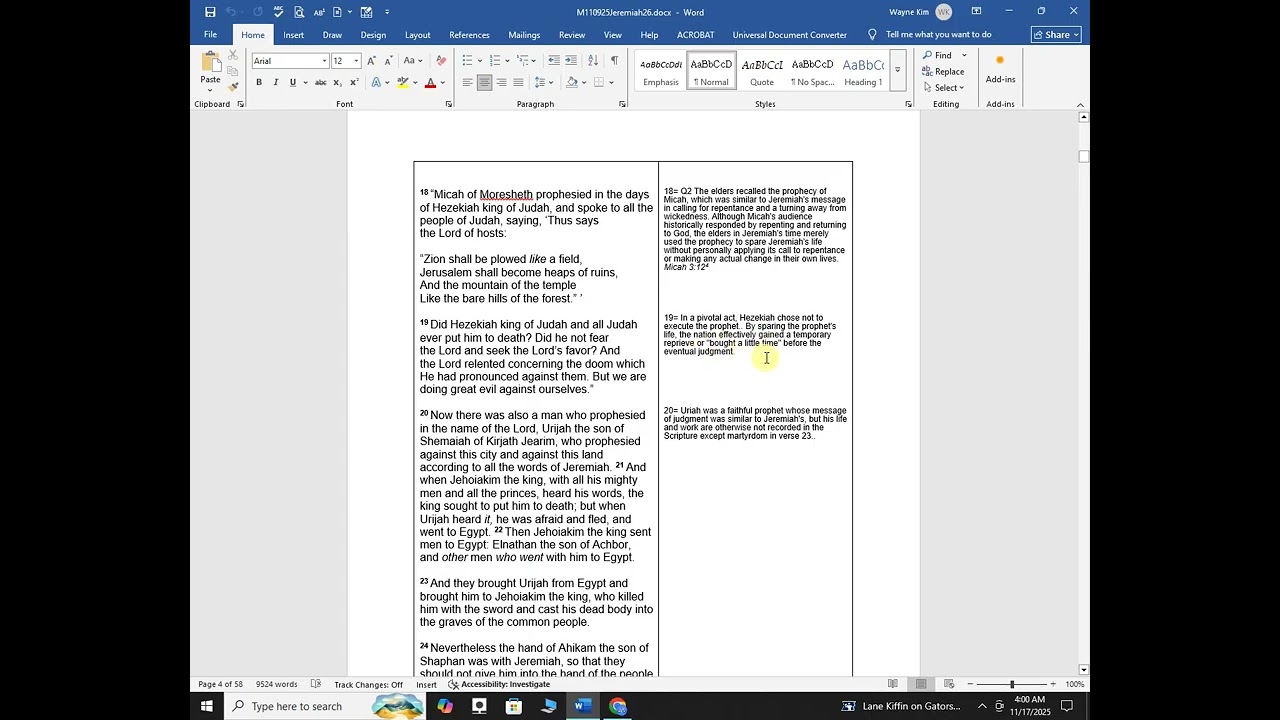
Task: Toggle Insert/Overtype mode in status bar
Action: pyautogui.click(x=426, y=684)
